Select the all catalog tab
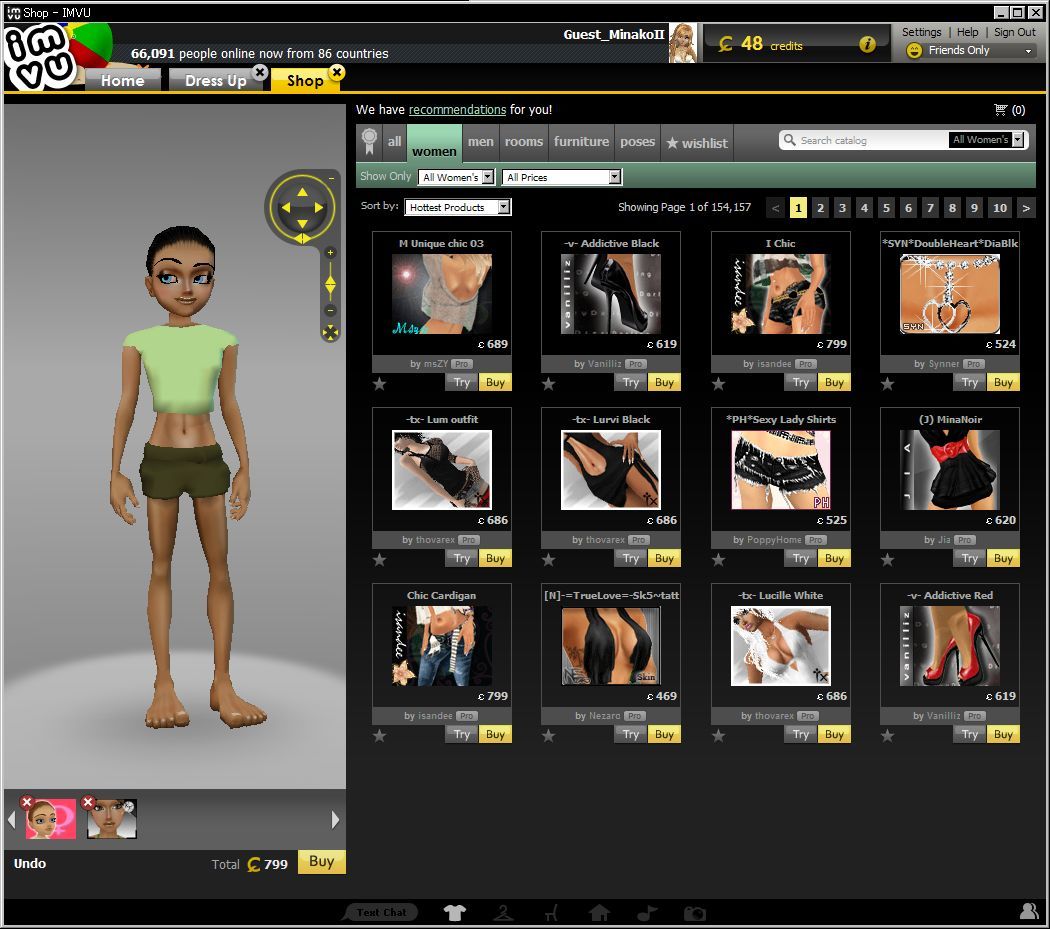 [x=394, y=141]
